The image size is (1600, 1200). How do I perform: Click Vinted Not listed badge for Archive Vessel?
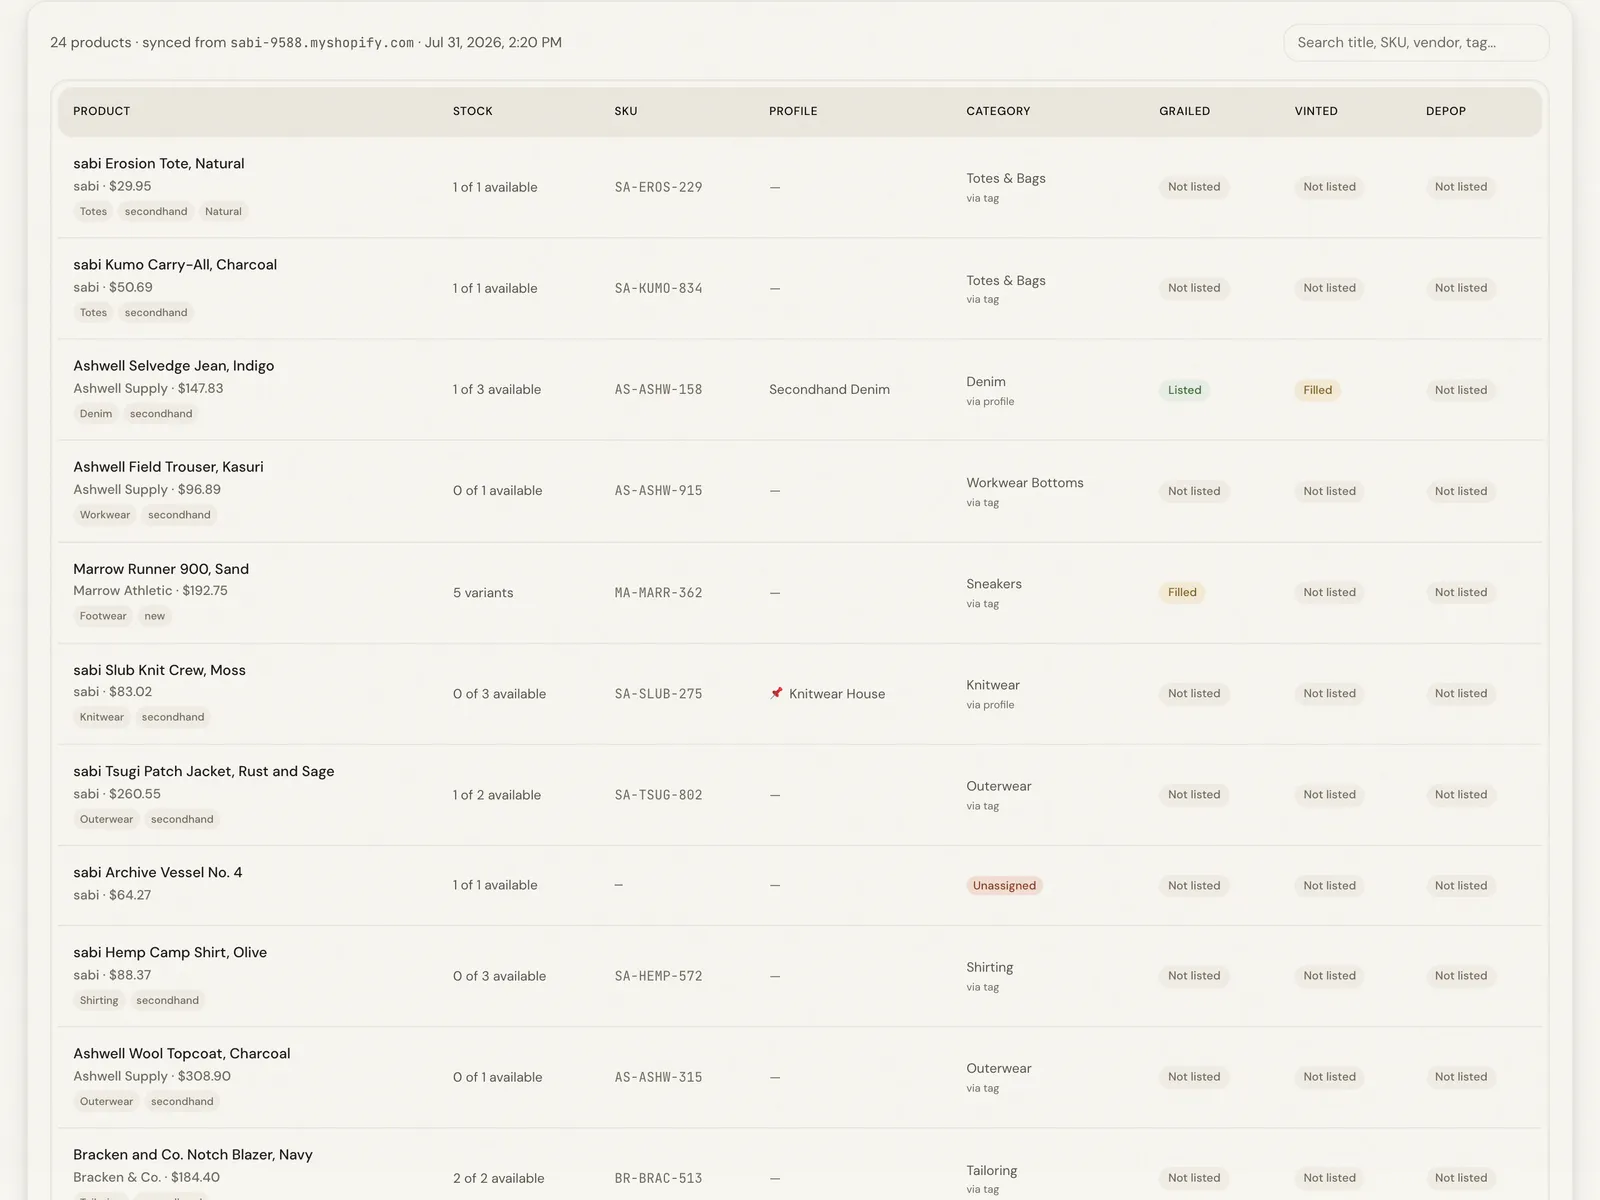1329,885
